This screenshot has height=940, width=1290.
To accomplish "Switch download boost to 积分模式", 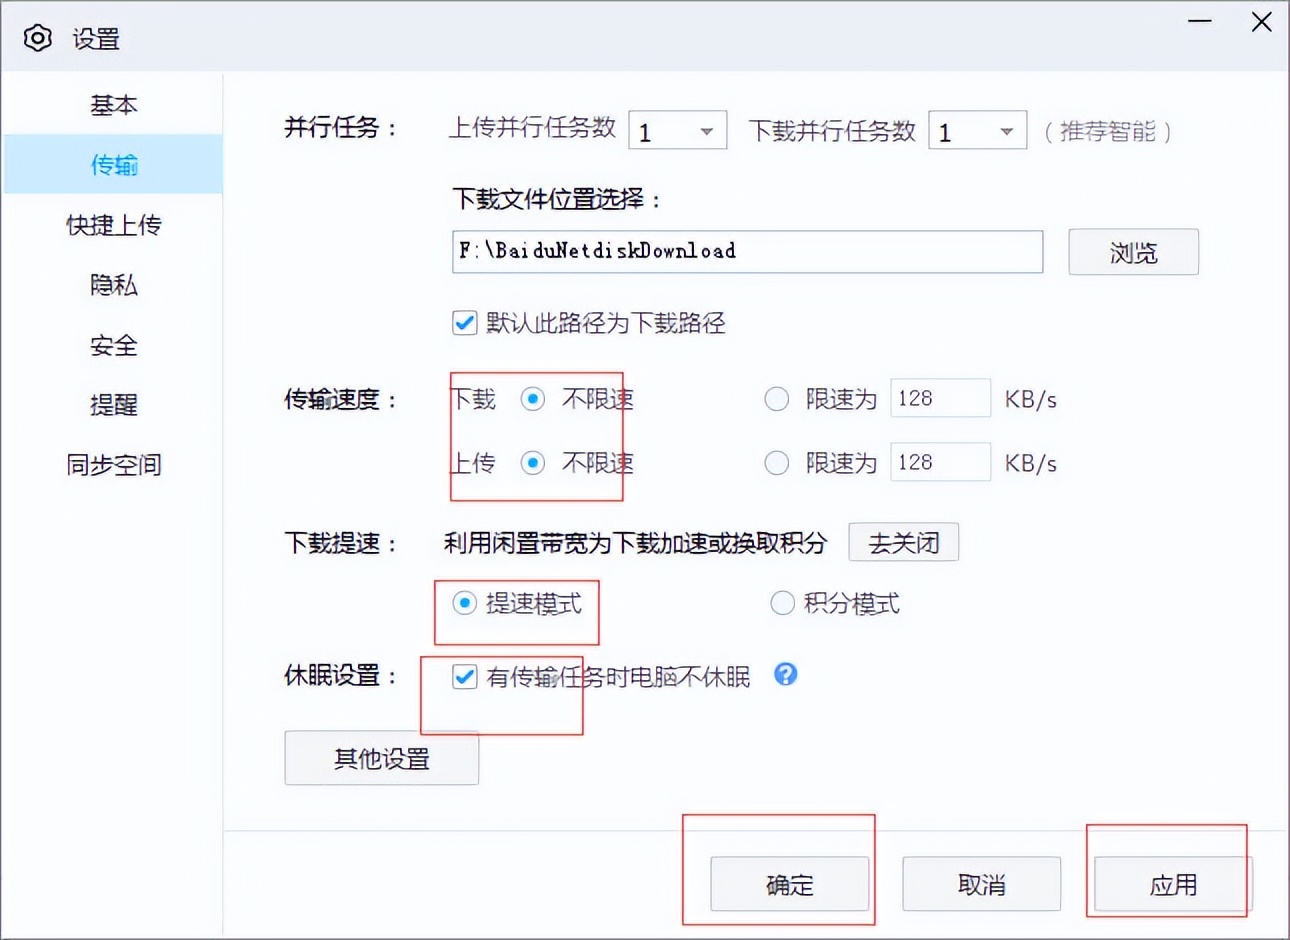I will point(782,603).
